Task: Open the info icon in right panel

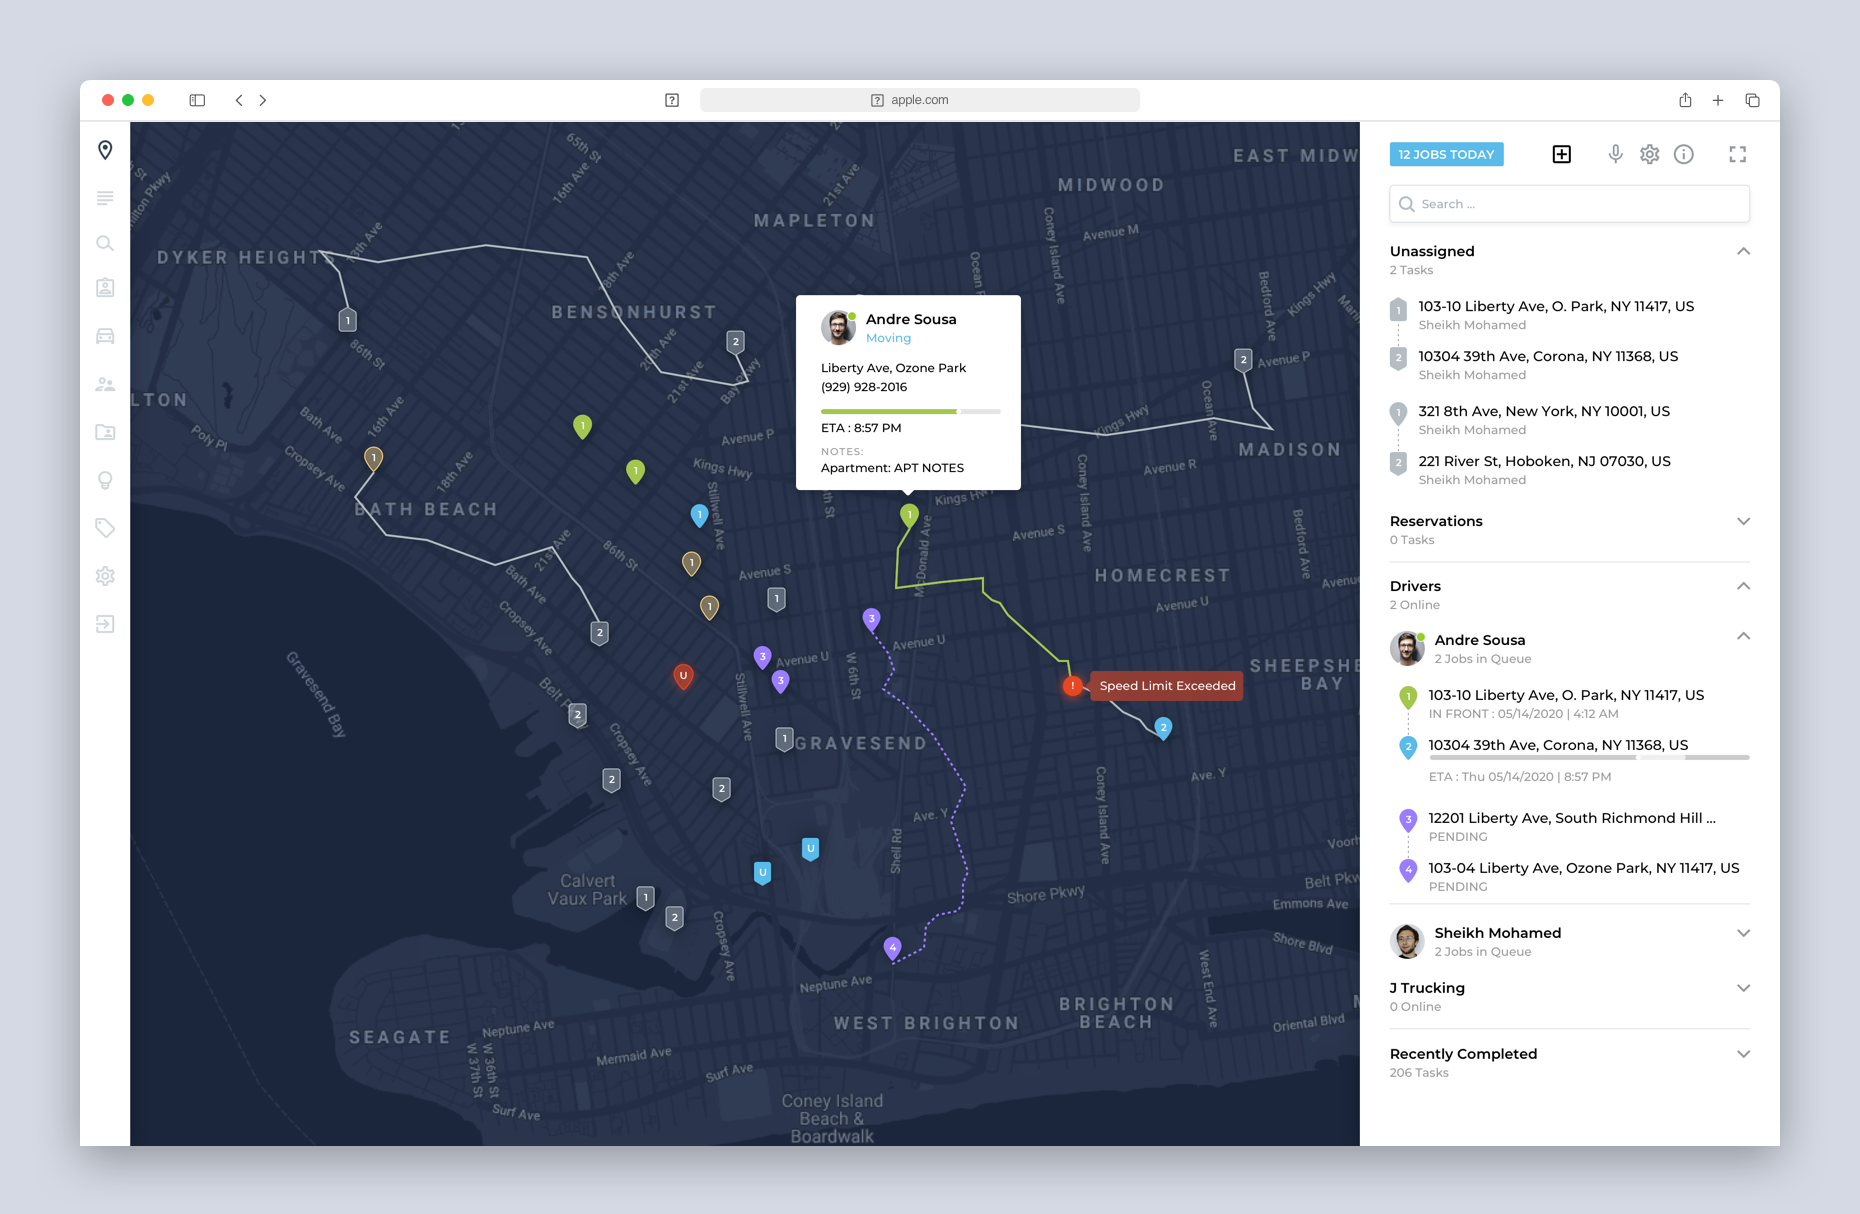Action: coord(1684,154)
